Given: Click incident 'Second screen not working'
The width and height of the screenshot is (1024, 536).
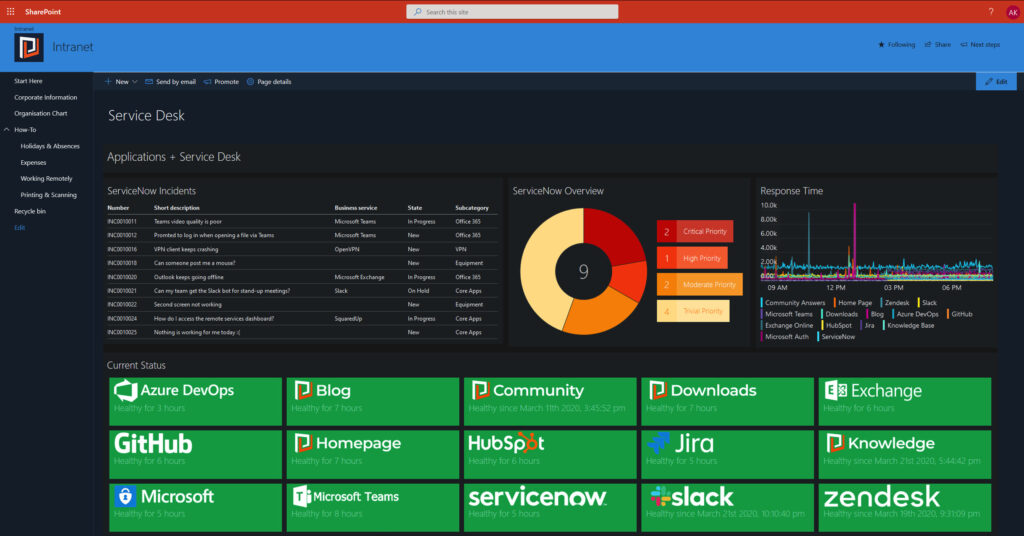Looking at the screenshot, I should pos(187,304).
